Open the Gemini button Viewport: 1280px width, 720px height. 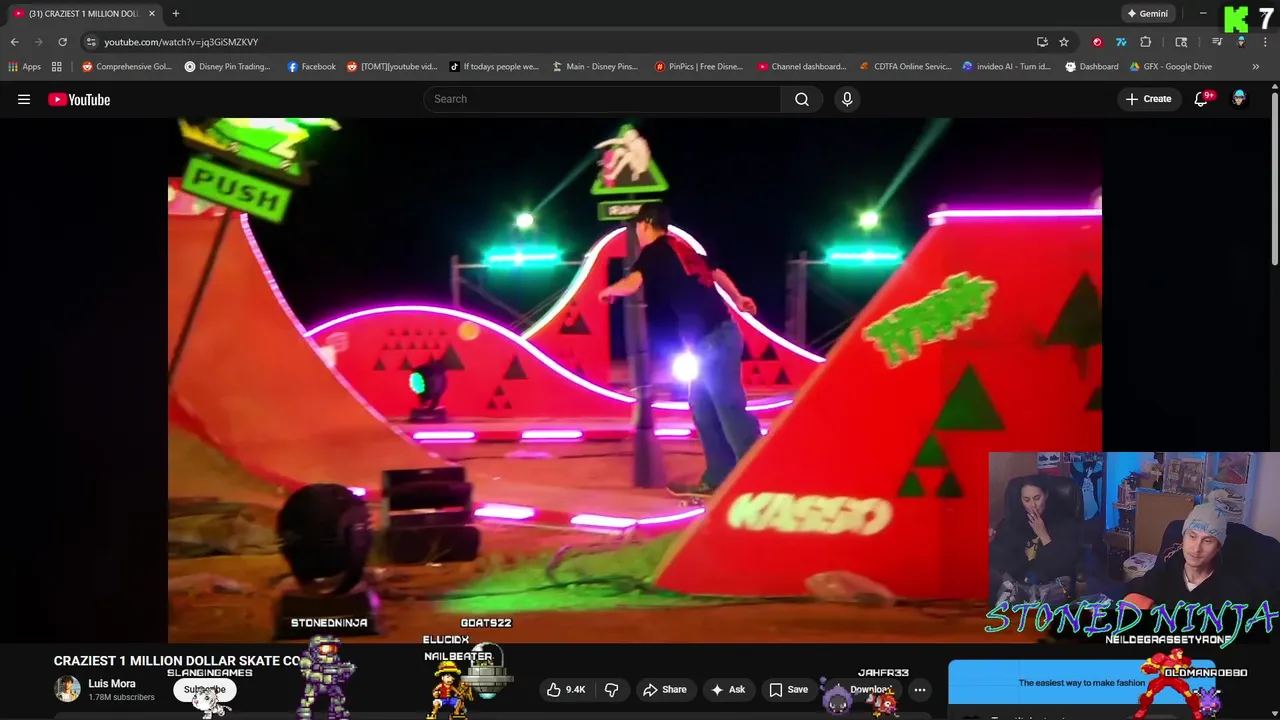click(x=1147, y=13)
